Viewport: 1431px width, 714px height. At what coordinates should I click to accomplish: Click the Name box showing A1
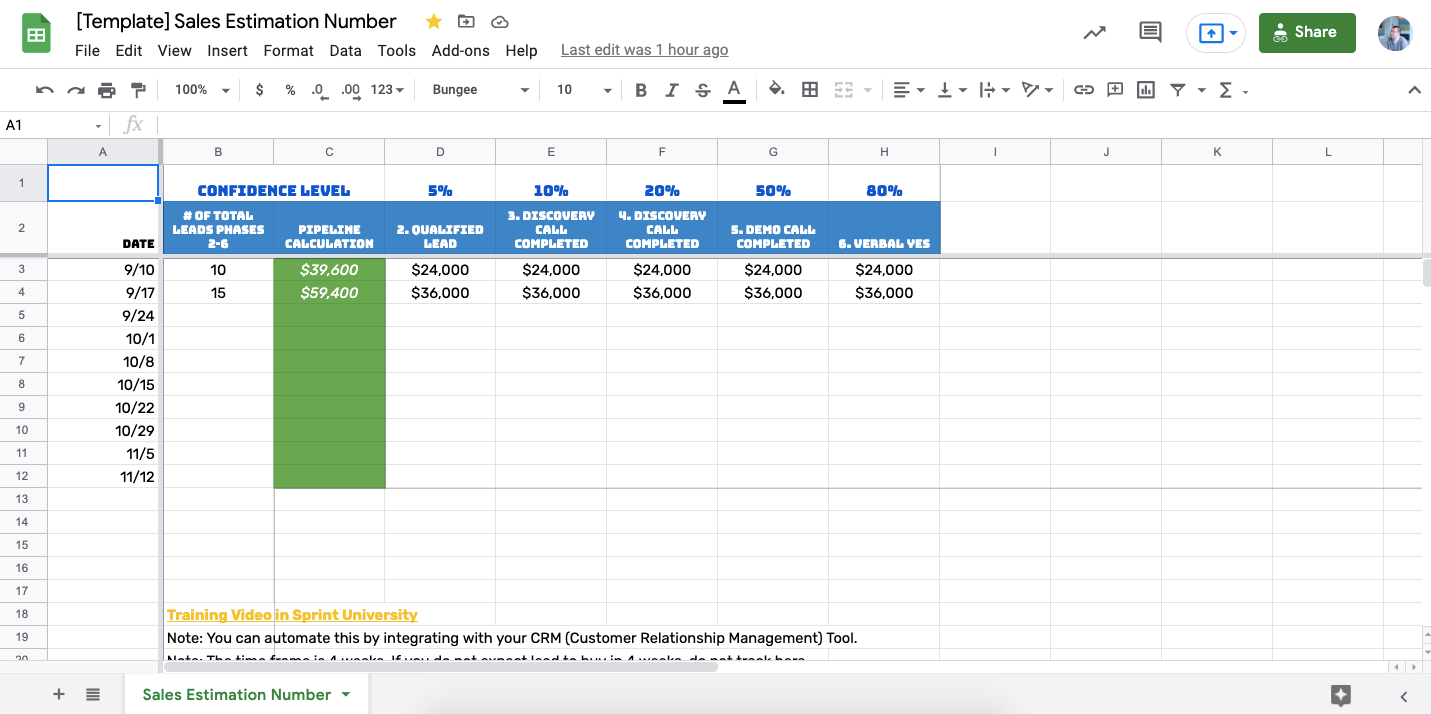click(54, 125)
